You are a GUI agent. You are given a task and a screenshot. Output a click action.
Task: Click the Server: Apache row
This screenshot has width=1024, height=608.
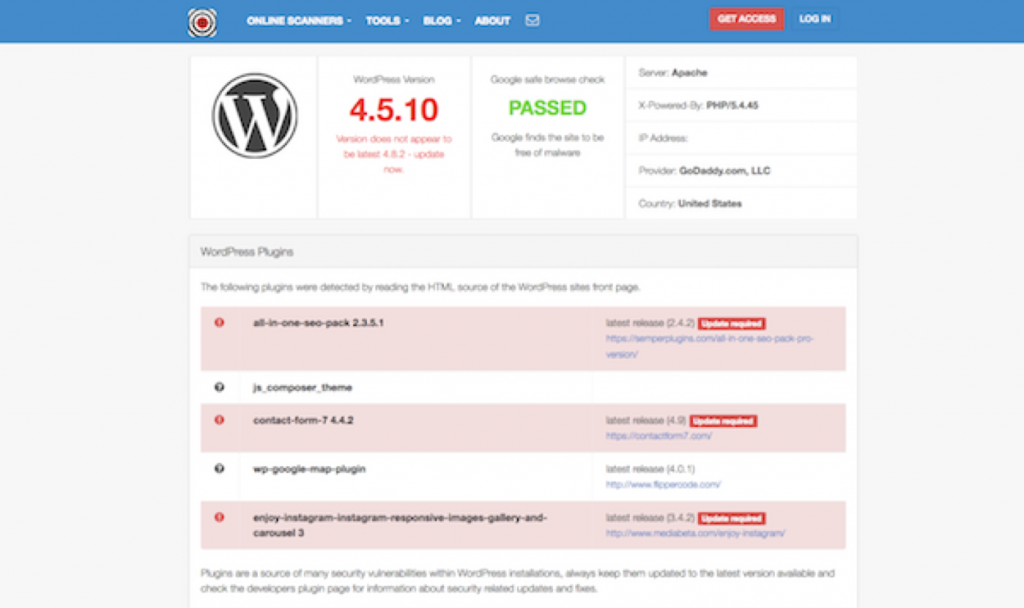click(741, 72)
